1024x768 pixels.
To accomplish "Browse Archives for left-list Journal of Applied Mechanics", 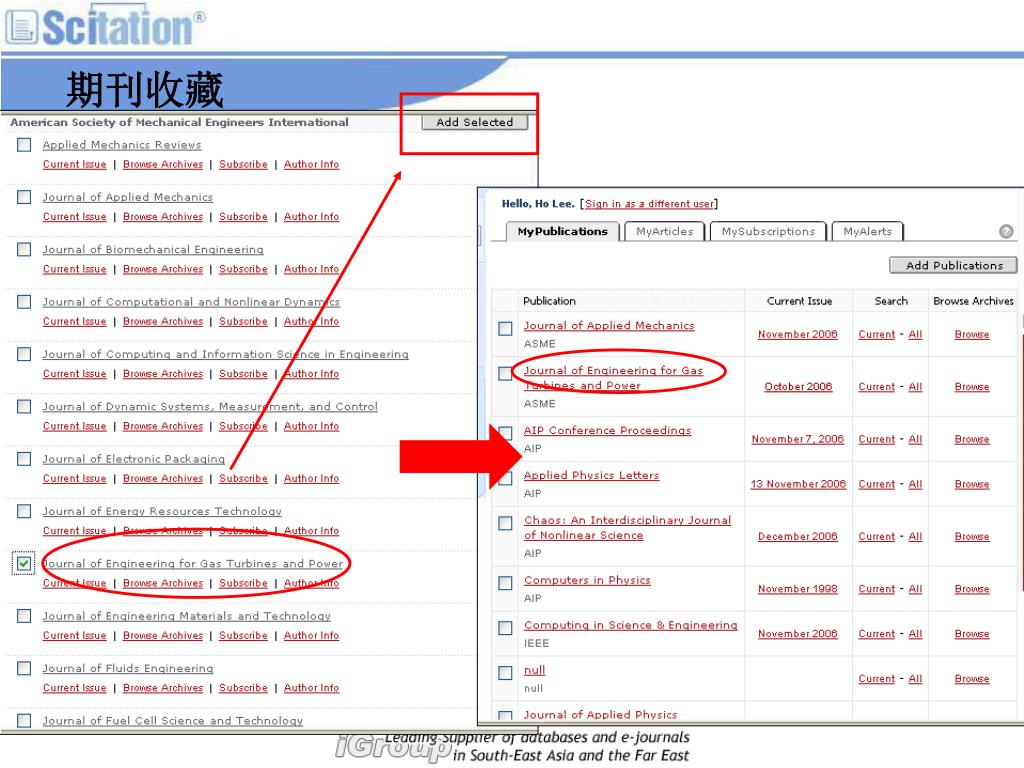I will click(163, 217).
